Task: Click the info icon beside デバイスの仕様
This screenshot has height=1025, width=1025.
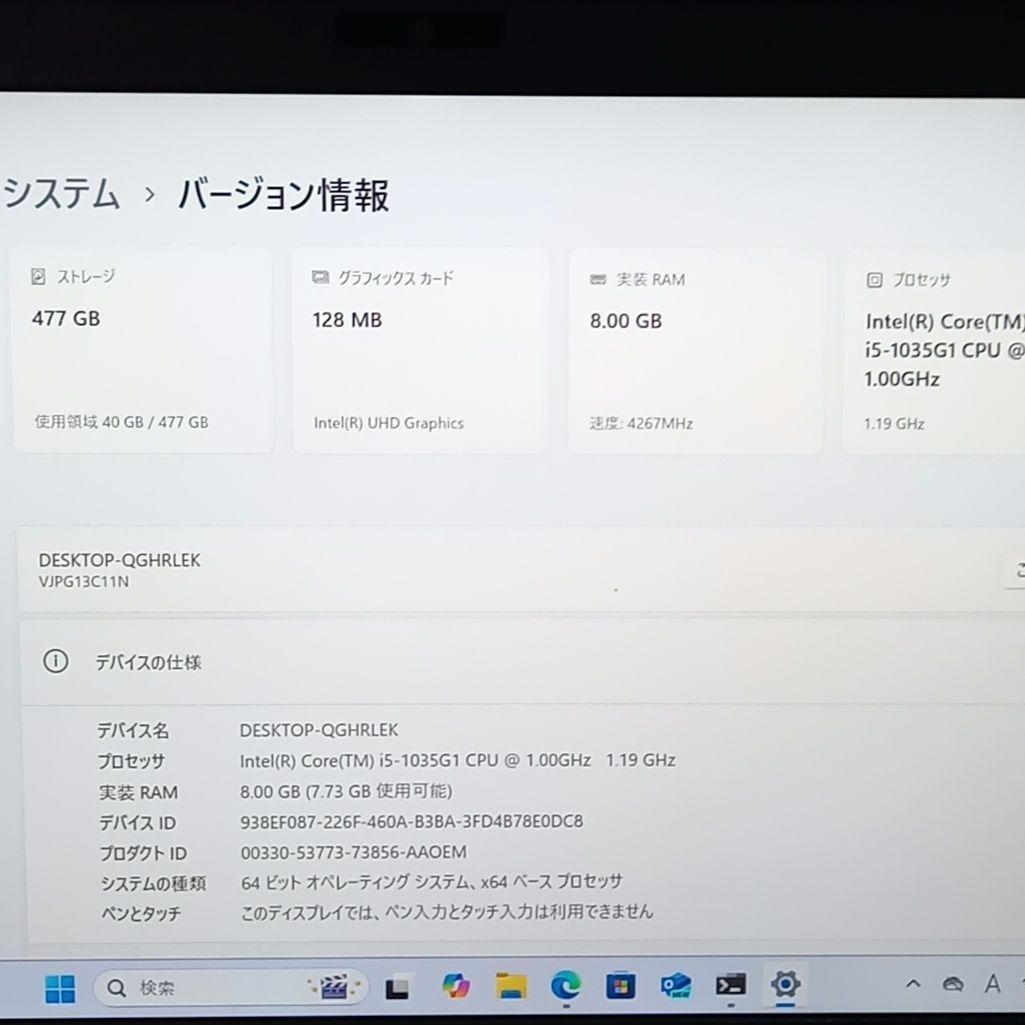Action: [x=56, y=661]
